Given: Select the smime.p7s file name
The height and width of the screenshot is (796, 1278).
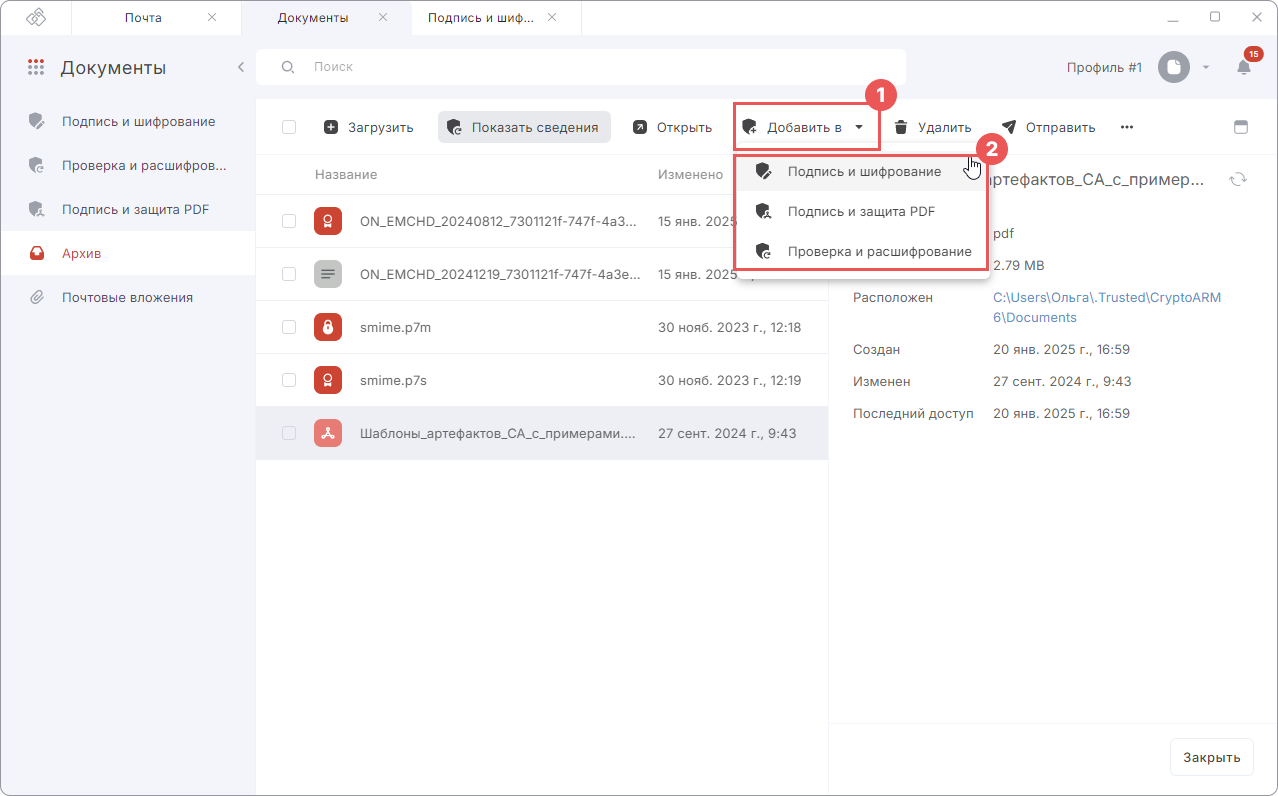Looking at the screenshot, I should pyautogui.click(x=394, y=380).
